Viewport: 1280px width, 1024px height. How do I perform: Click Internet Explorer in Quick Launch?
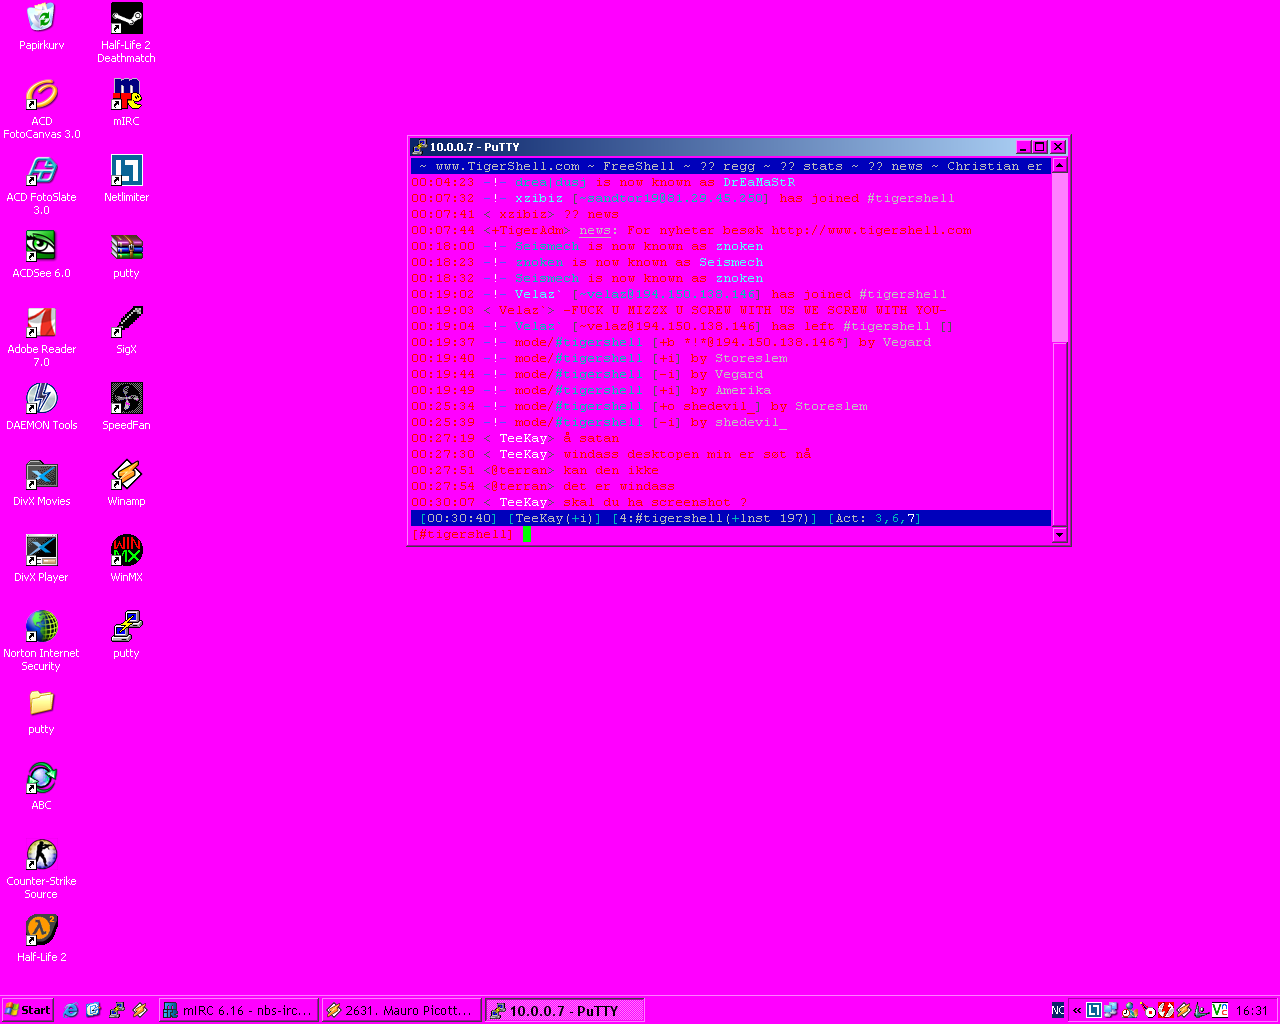point(71,1010)
